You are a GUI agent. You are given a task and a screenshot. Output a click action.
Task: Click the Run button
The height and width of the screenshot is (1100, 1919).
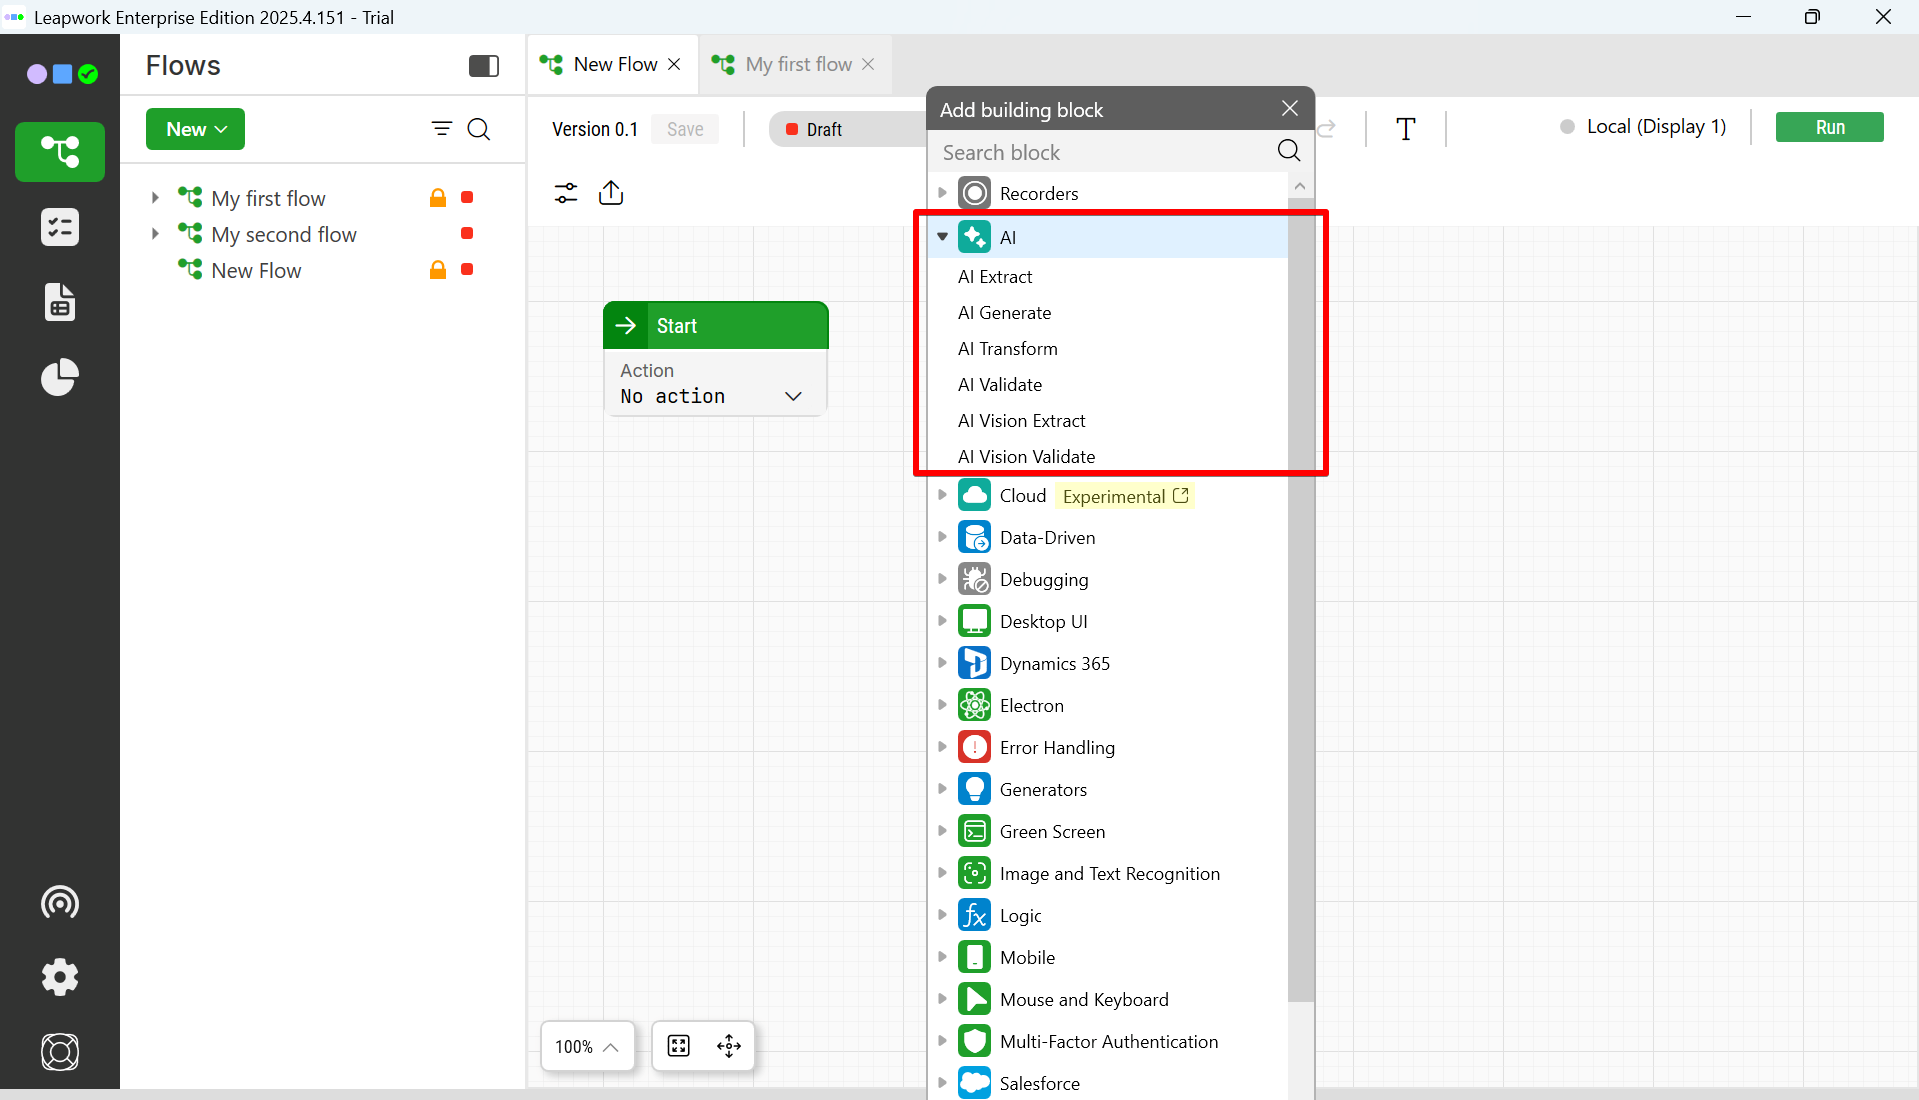(1830, 127)
